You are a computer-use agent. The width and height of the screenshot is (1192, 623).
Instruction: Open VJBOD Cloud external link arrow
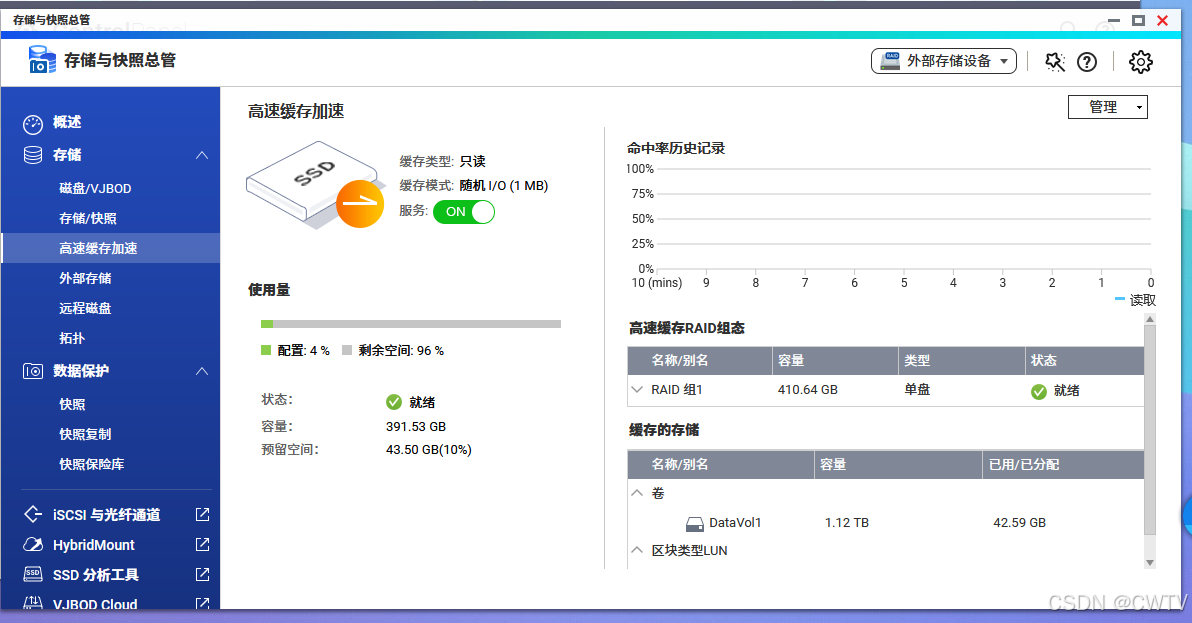pos(202,603)
